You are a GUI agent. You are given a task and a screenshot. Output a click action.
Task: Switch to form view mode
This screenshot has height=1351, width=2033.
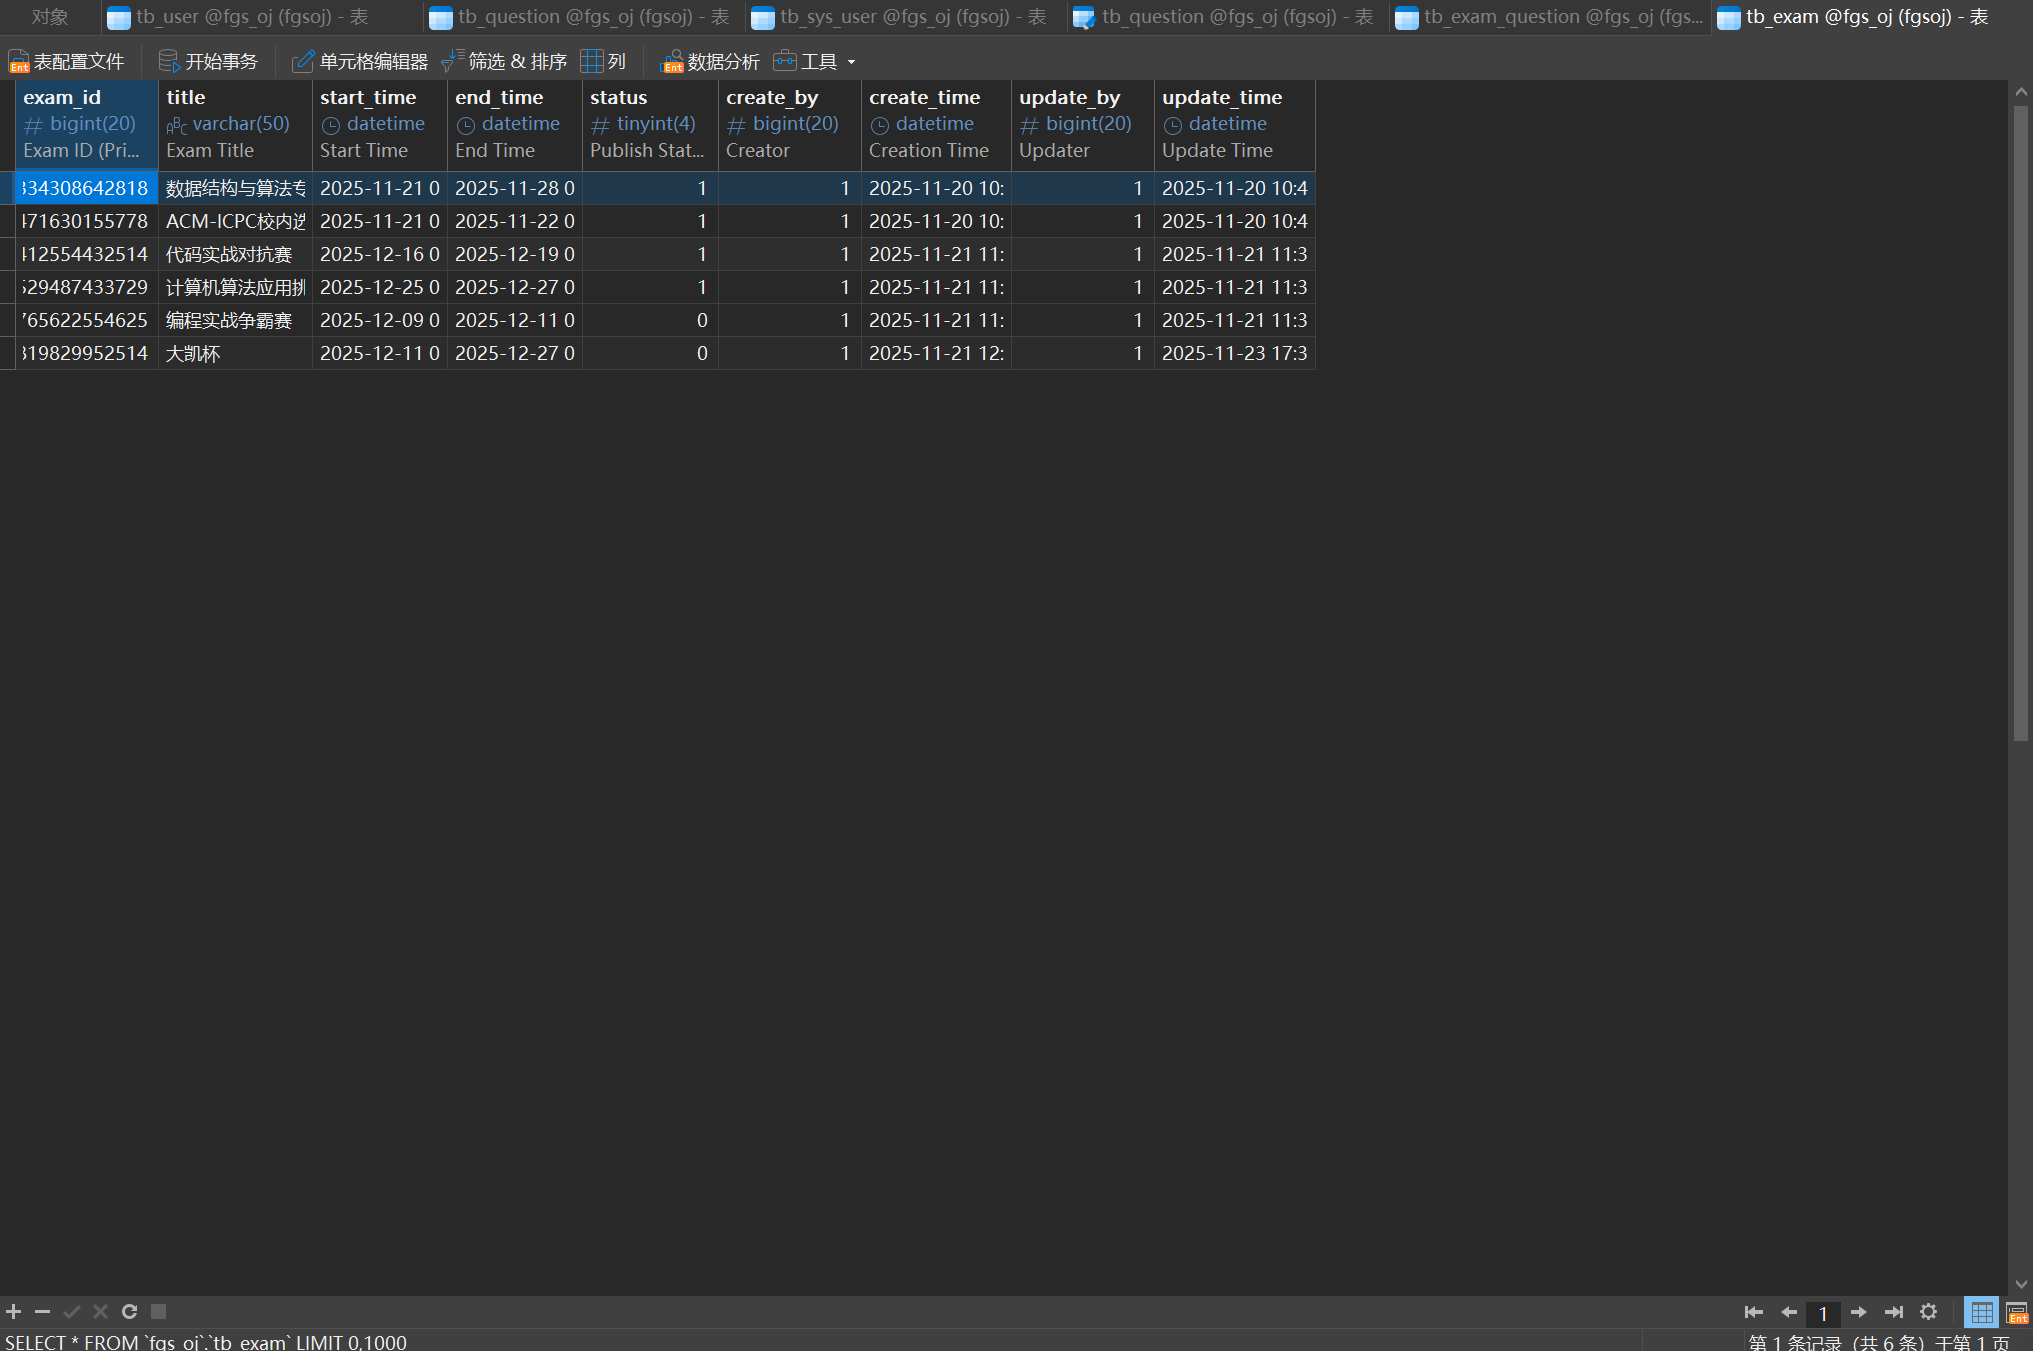[x=2016, y=1312]
